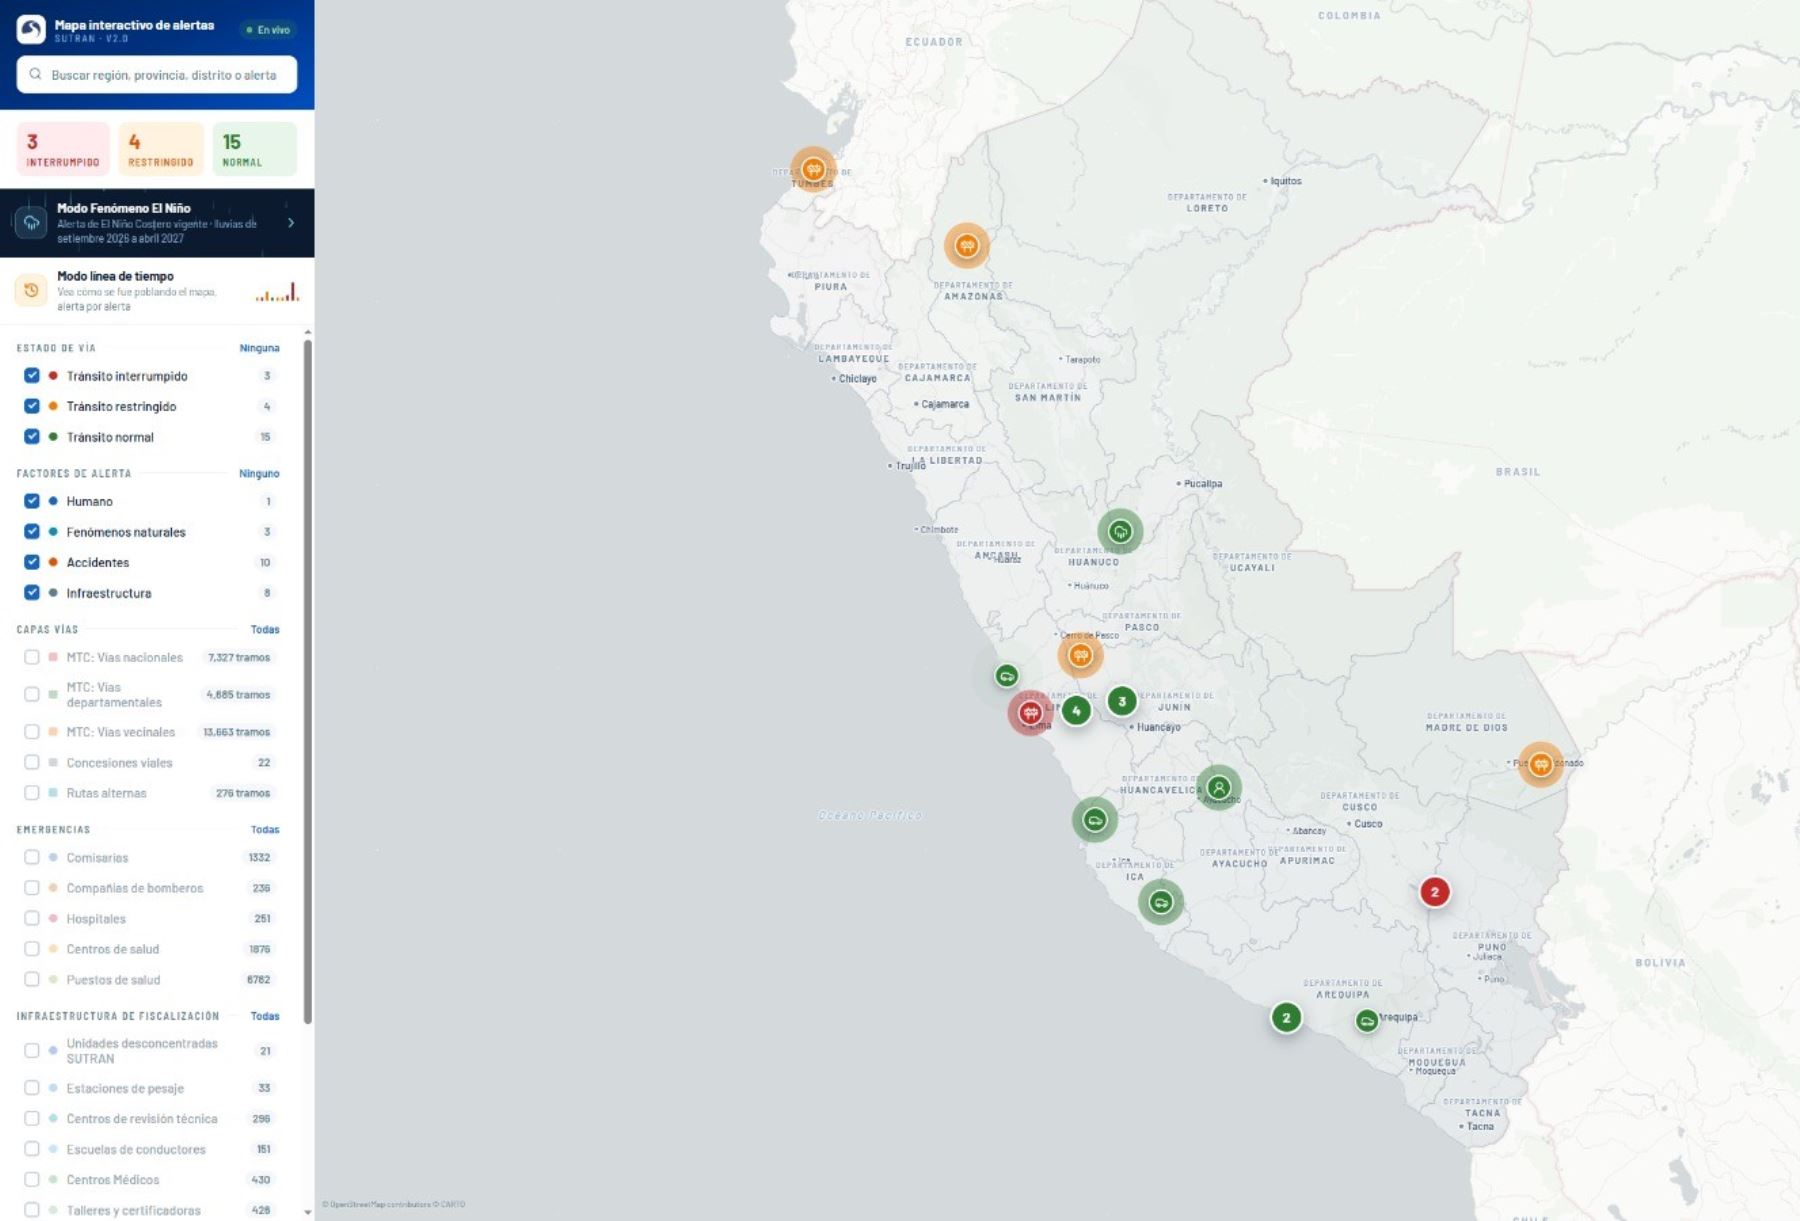1800x1221 pixels.
Task: Click the sidebar scroll down arrow
Action: click(308, 1212)
